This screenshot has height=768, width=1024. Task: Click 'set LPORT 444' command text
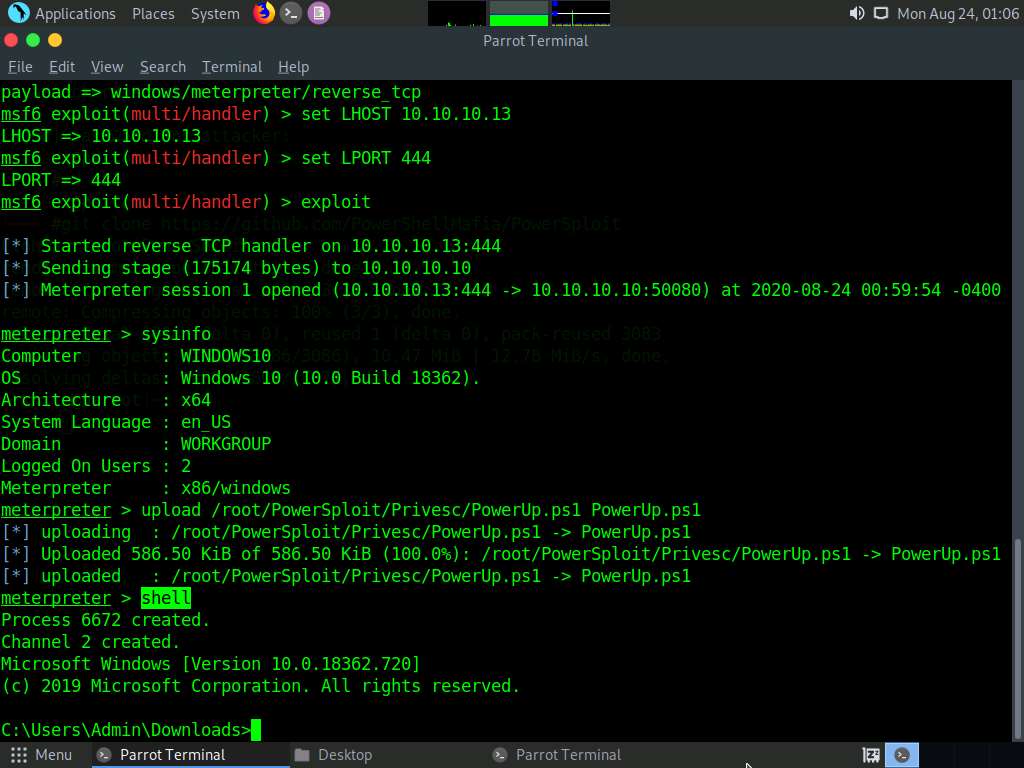(366, 157)
